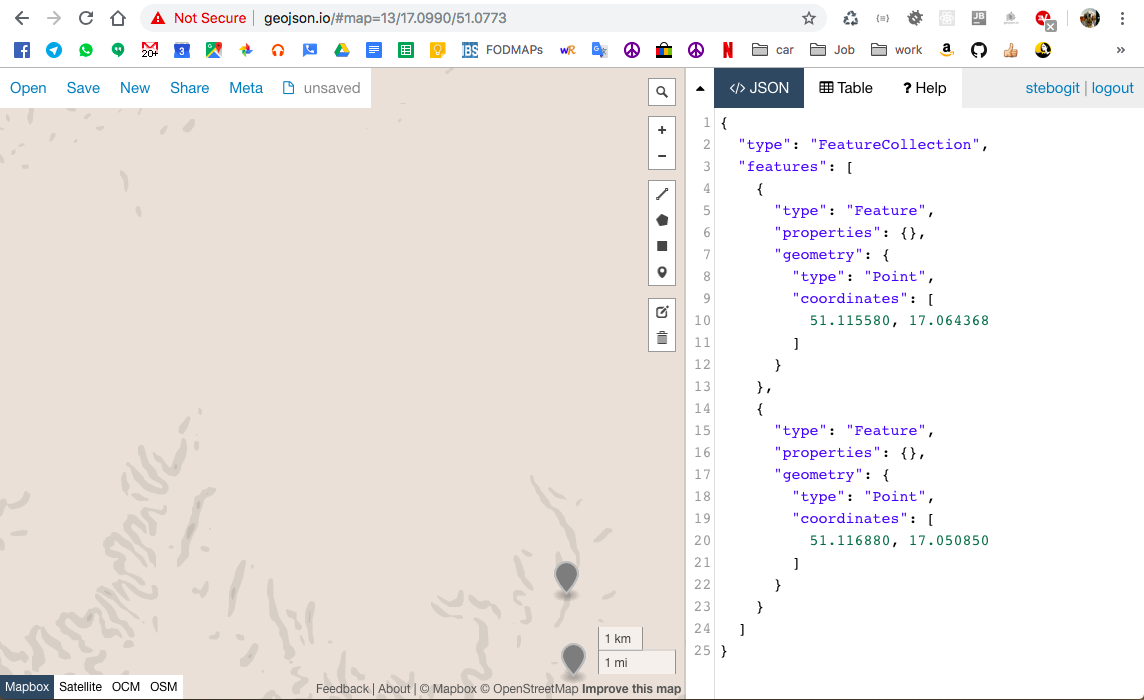Open the Help tab
Screen dimensions: 1144x700
click(924, 87)
